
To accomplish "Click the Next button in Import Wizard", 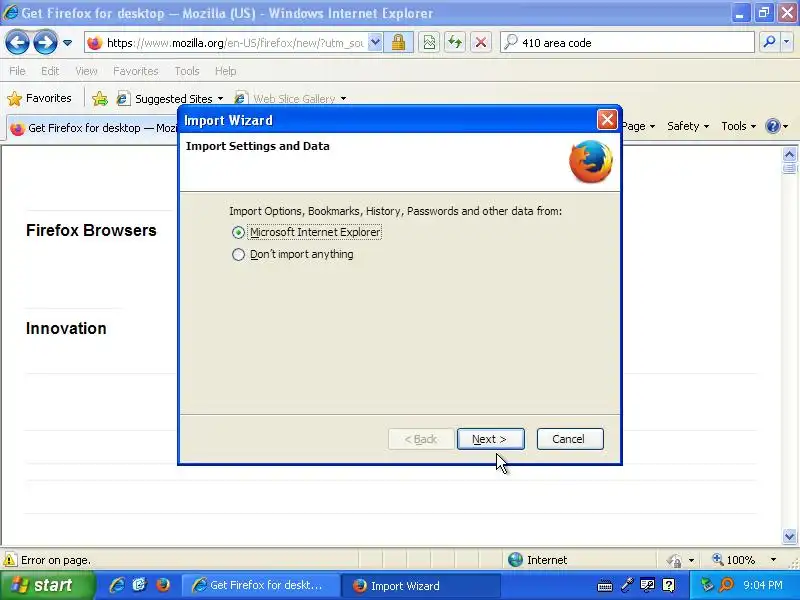I will click(490, 439).
